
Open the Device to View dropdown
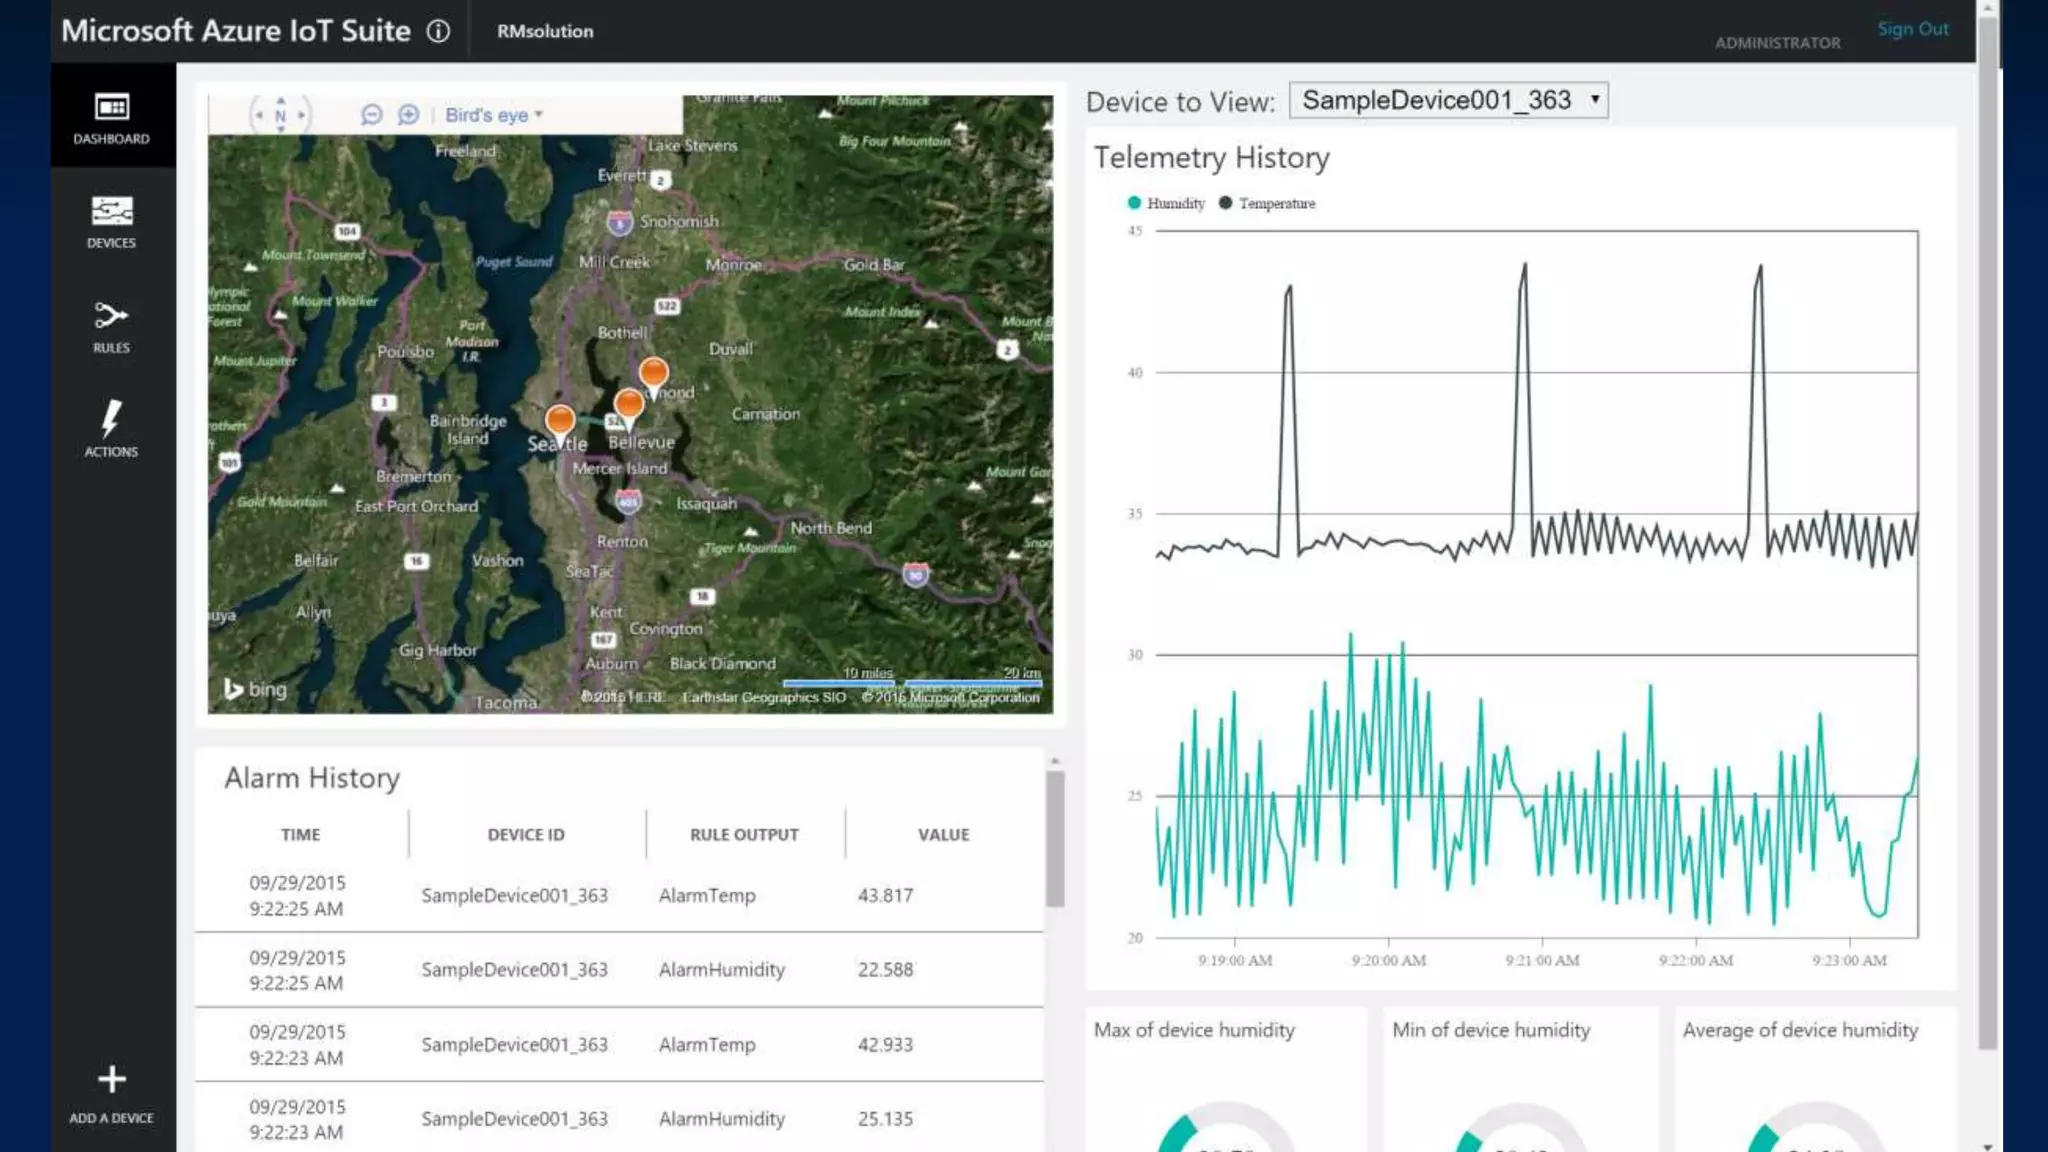point(1448,100)
